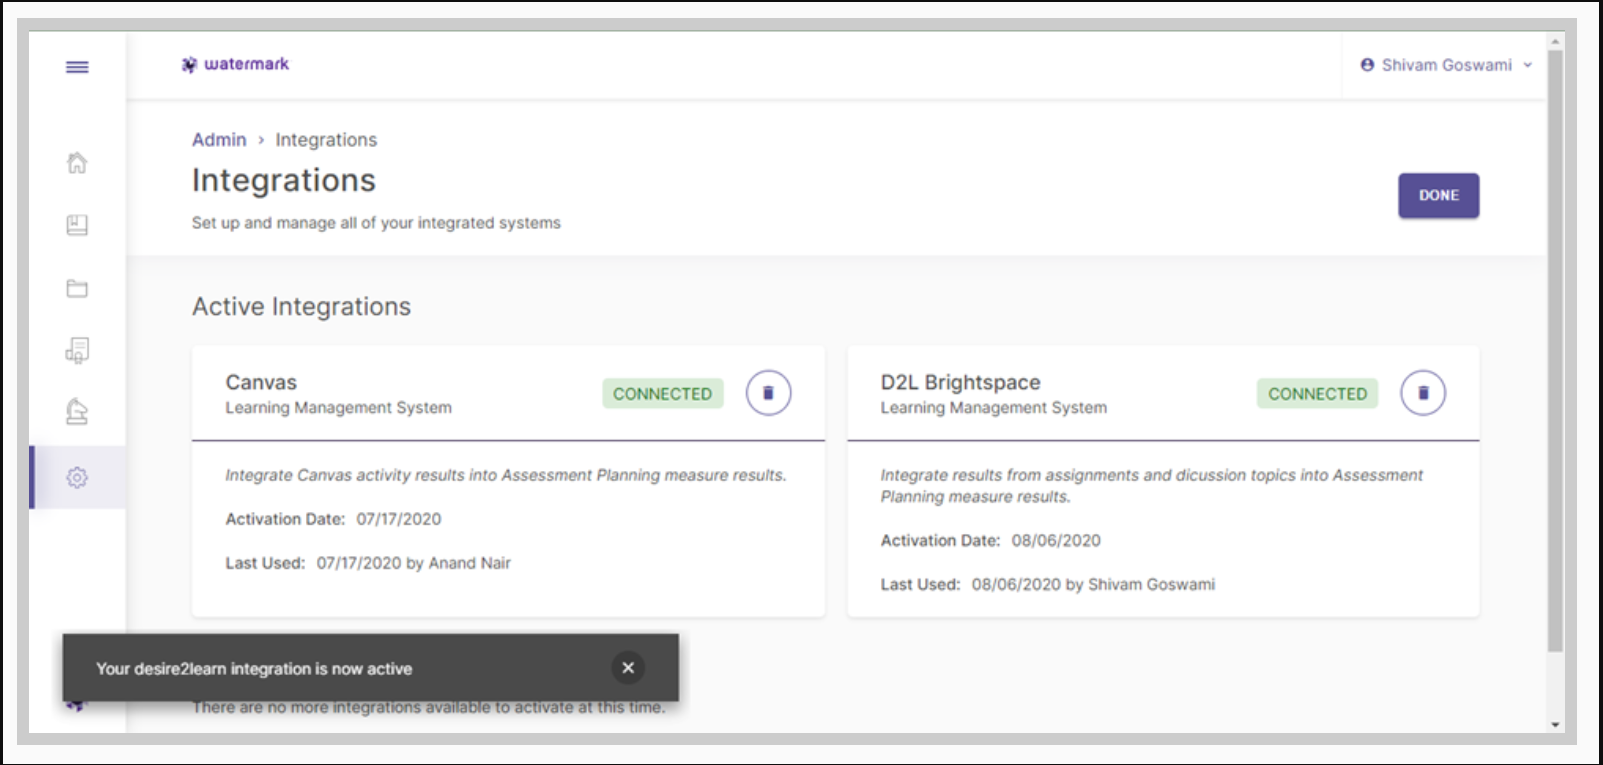Viewport: 1603px width, 765px height.
Task: Click Canvas CONNECTED status badge
Action: coord(662,394)
